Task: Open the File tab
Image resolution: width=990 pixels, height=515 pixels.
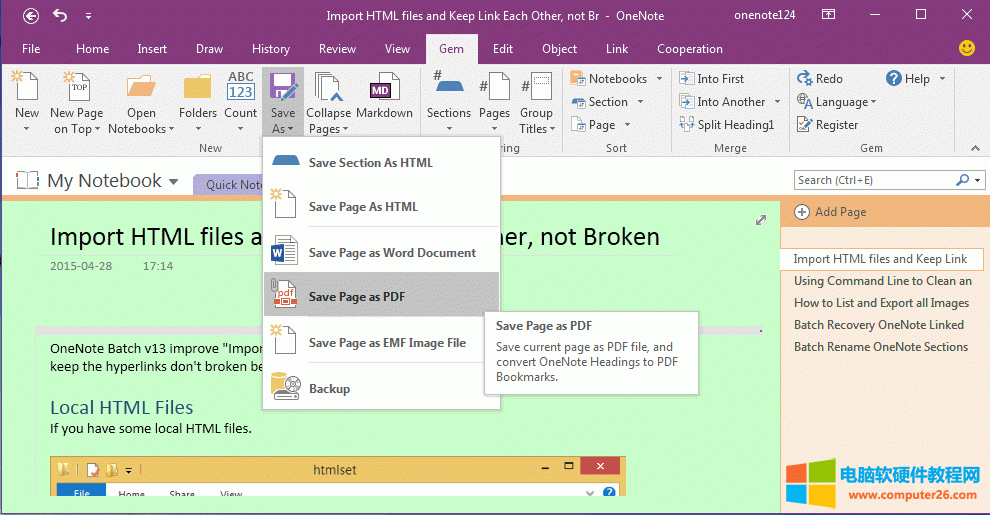Action: point(31,49)
